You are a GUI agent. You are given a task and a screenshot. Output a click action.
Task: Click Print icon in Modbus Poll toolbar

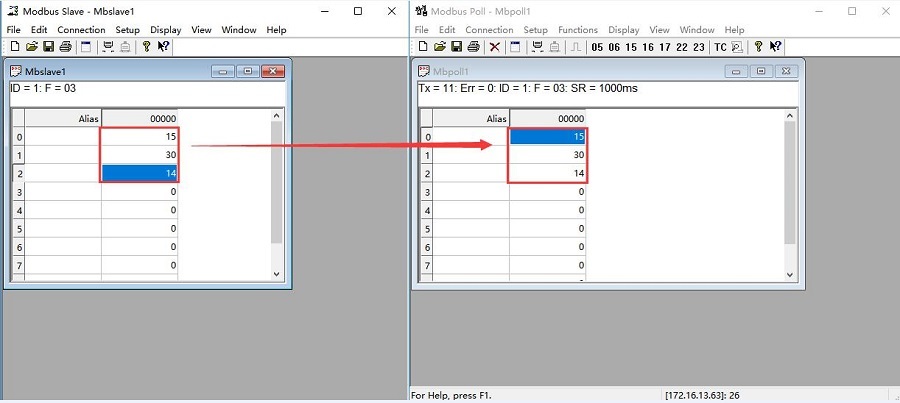pos(474,46)
